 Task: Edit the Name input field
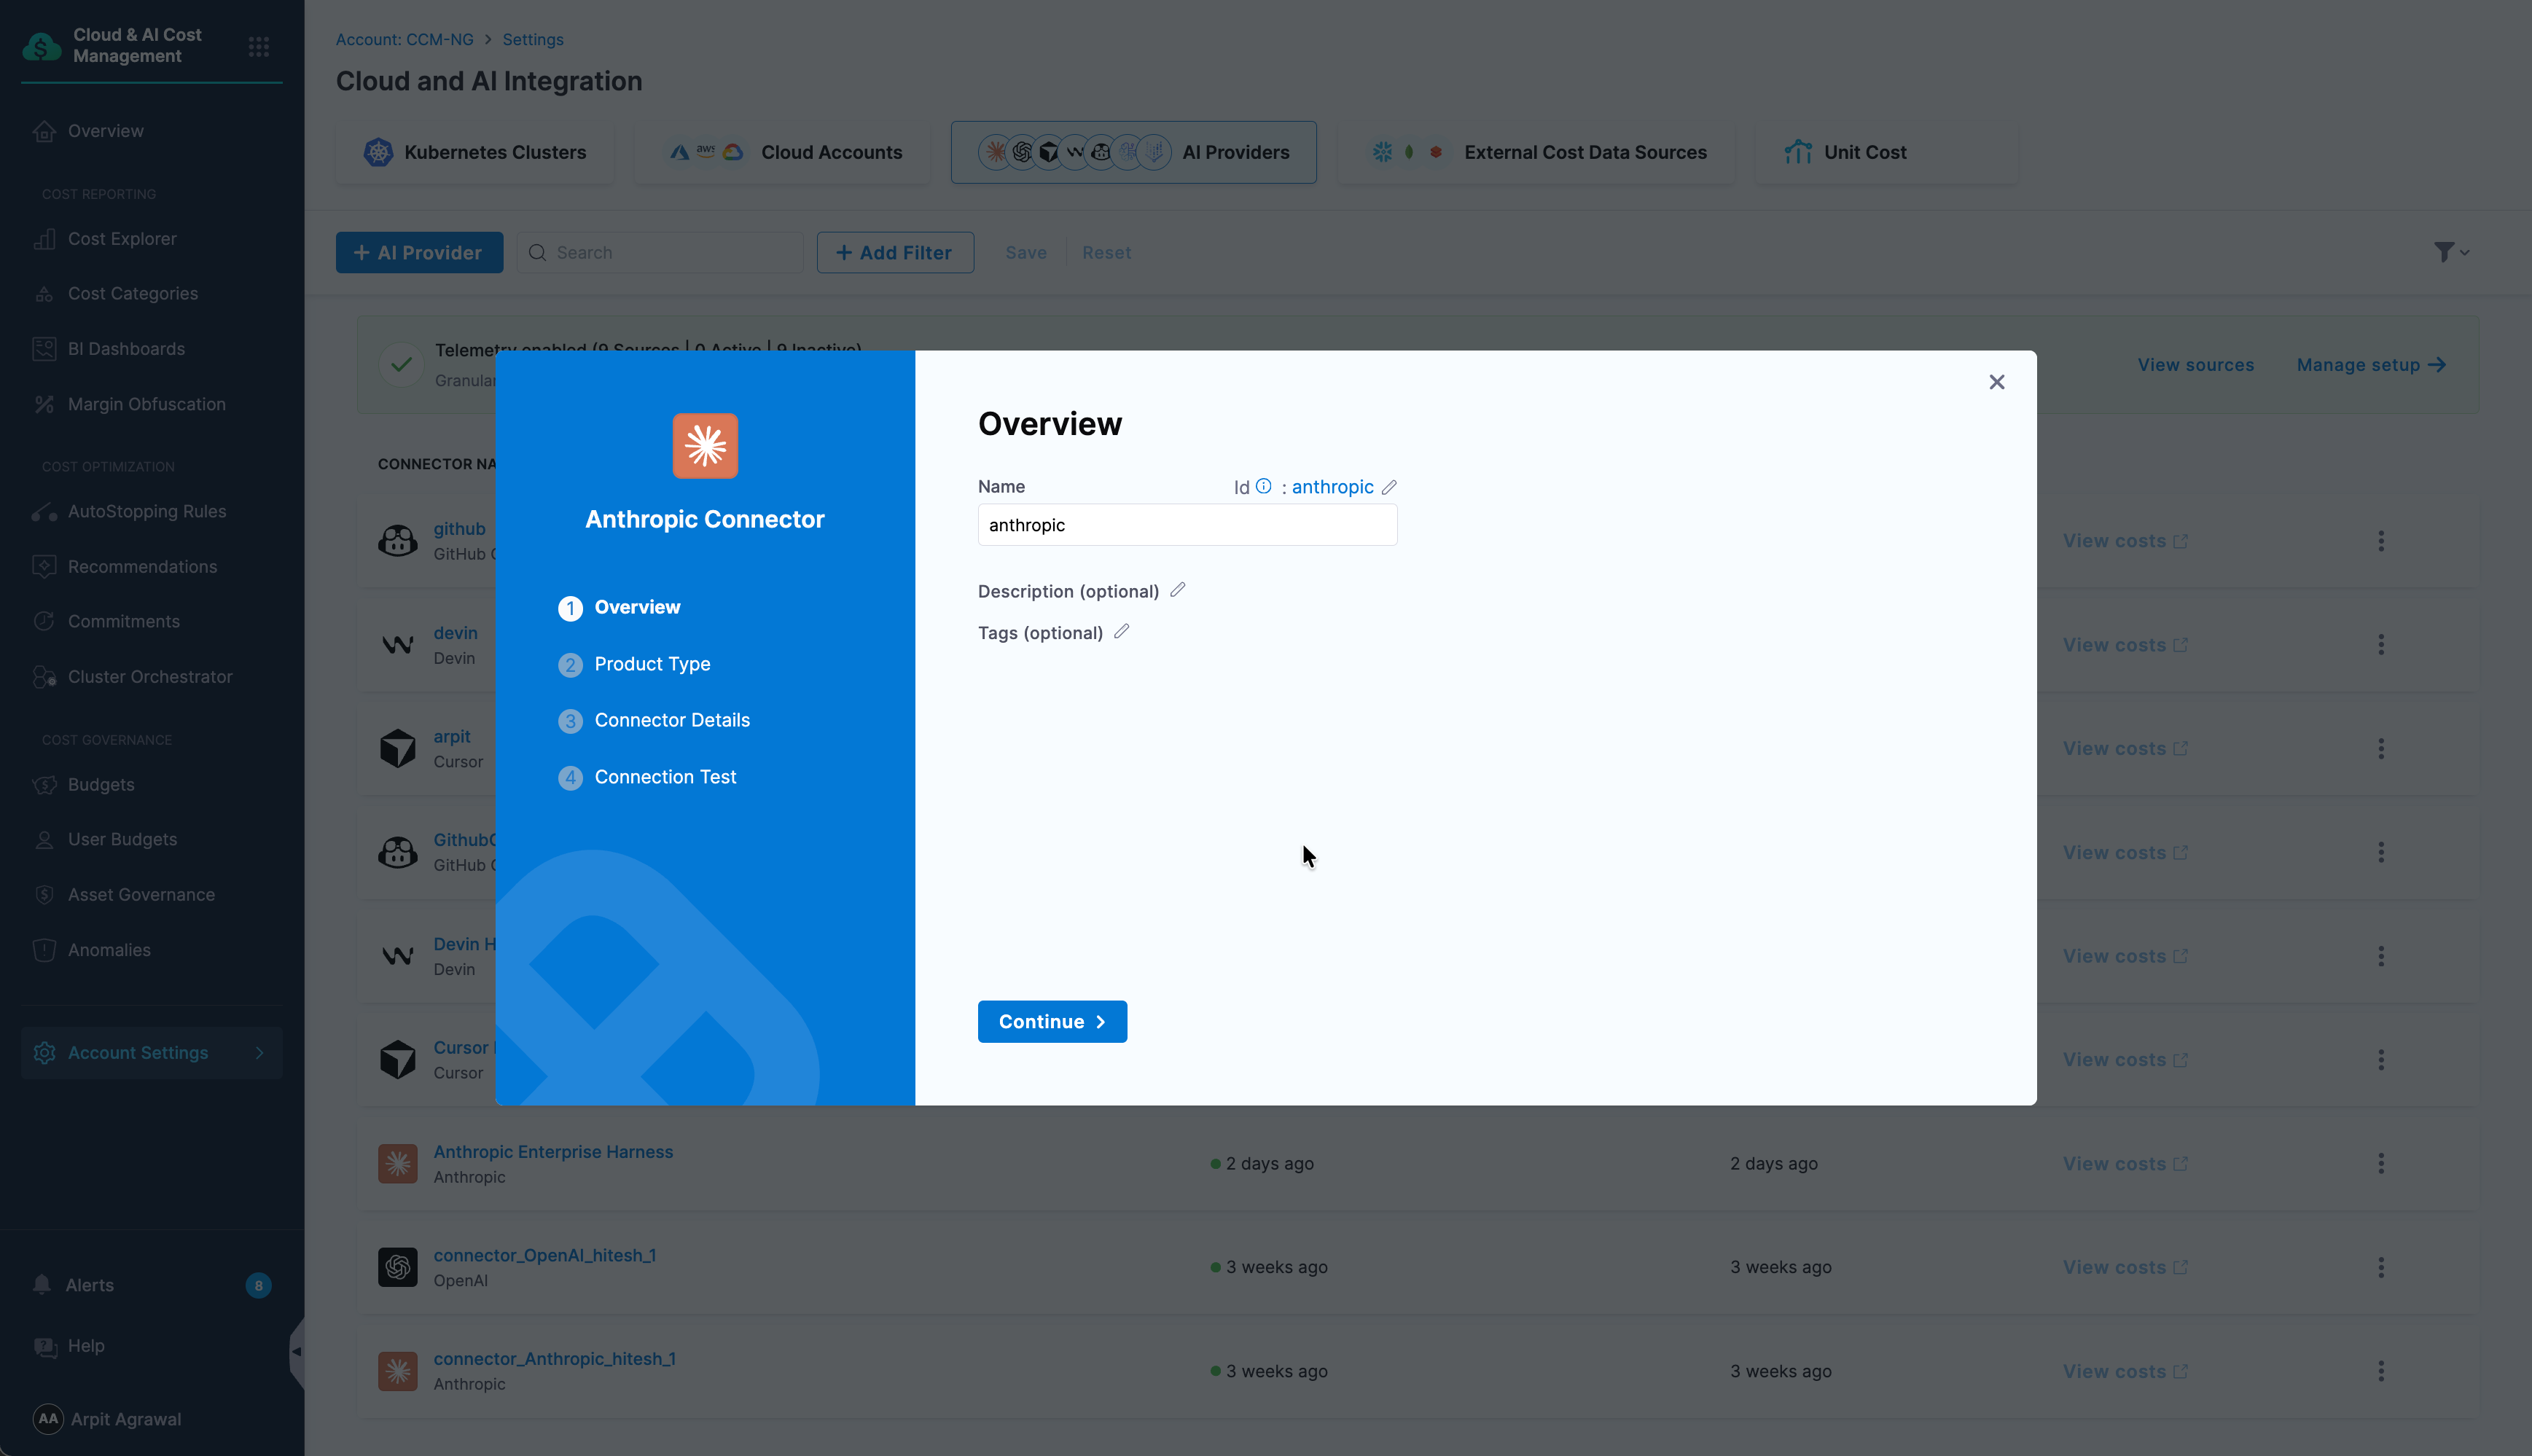1187,525
